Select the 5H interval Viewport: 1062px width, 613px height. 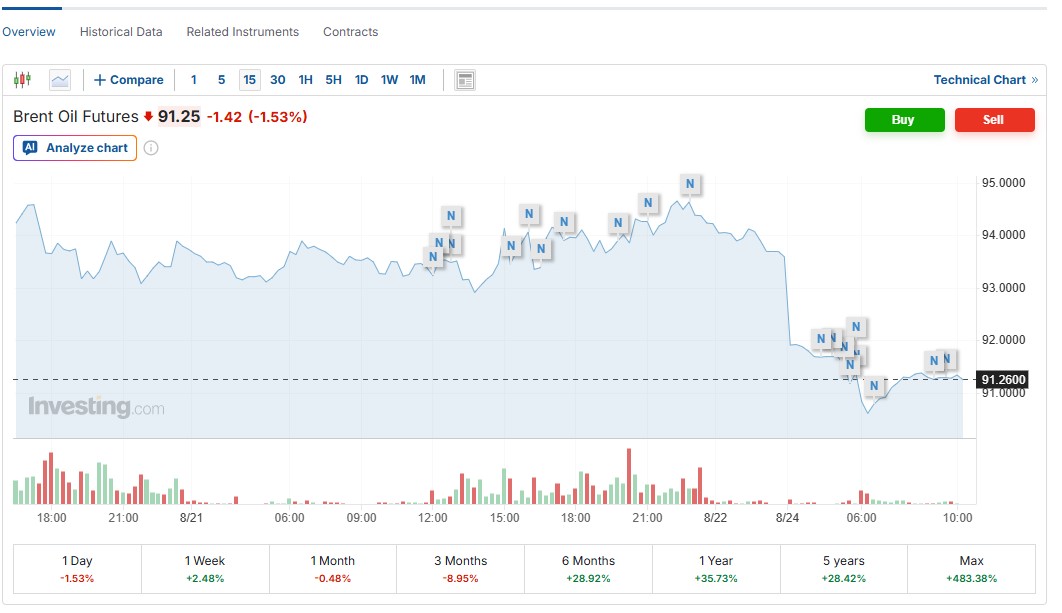click(333, 80)
